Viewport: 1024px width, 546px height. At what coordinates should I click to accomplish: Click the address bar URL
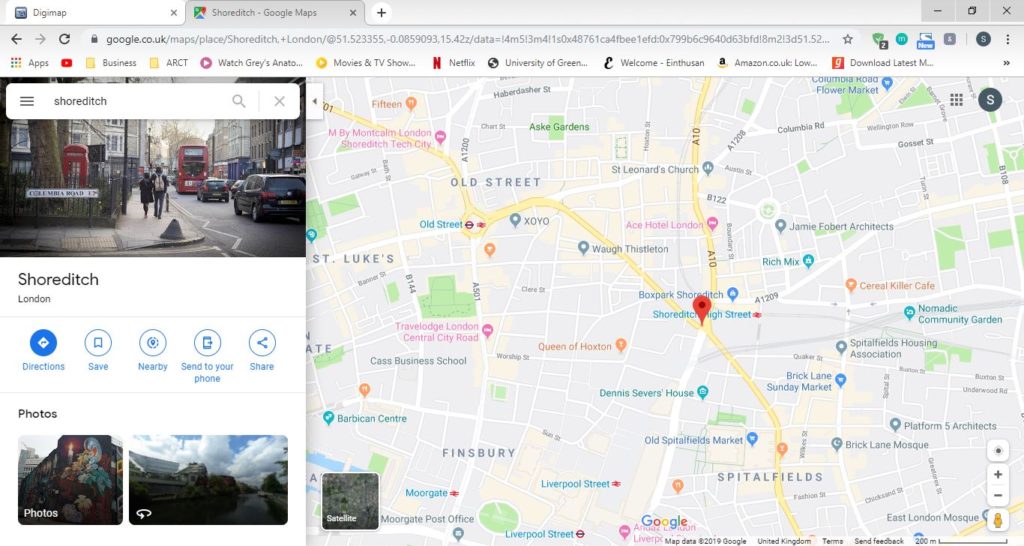pos(468,39)
